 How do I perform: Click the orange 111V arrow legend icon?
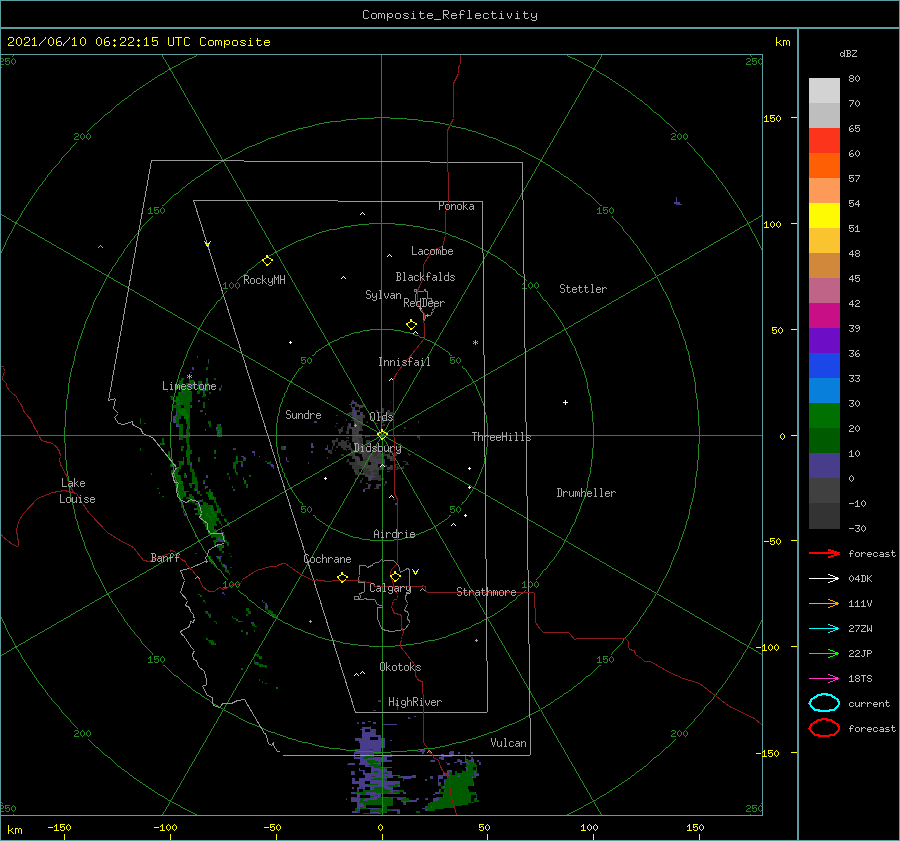824,603
